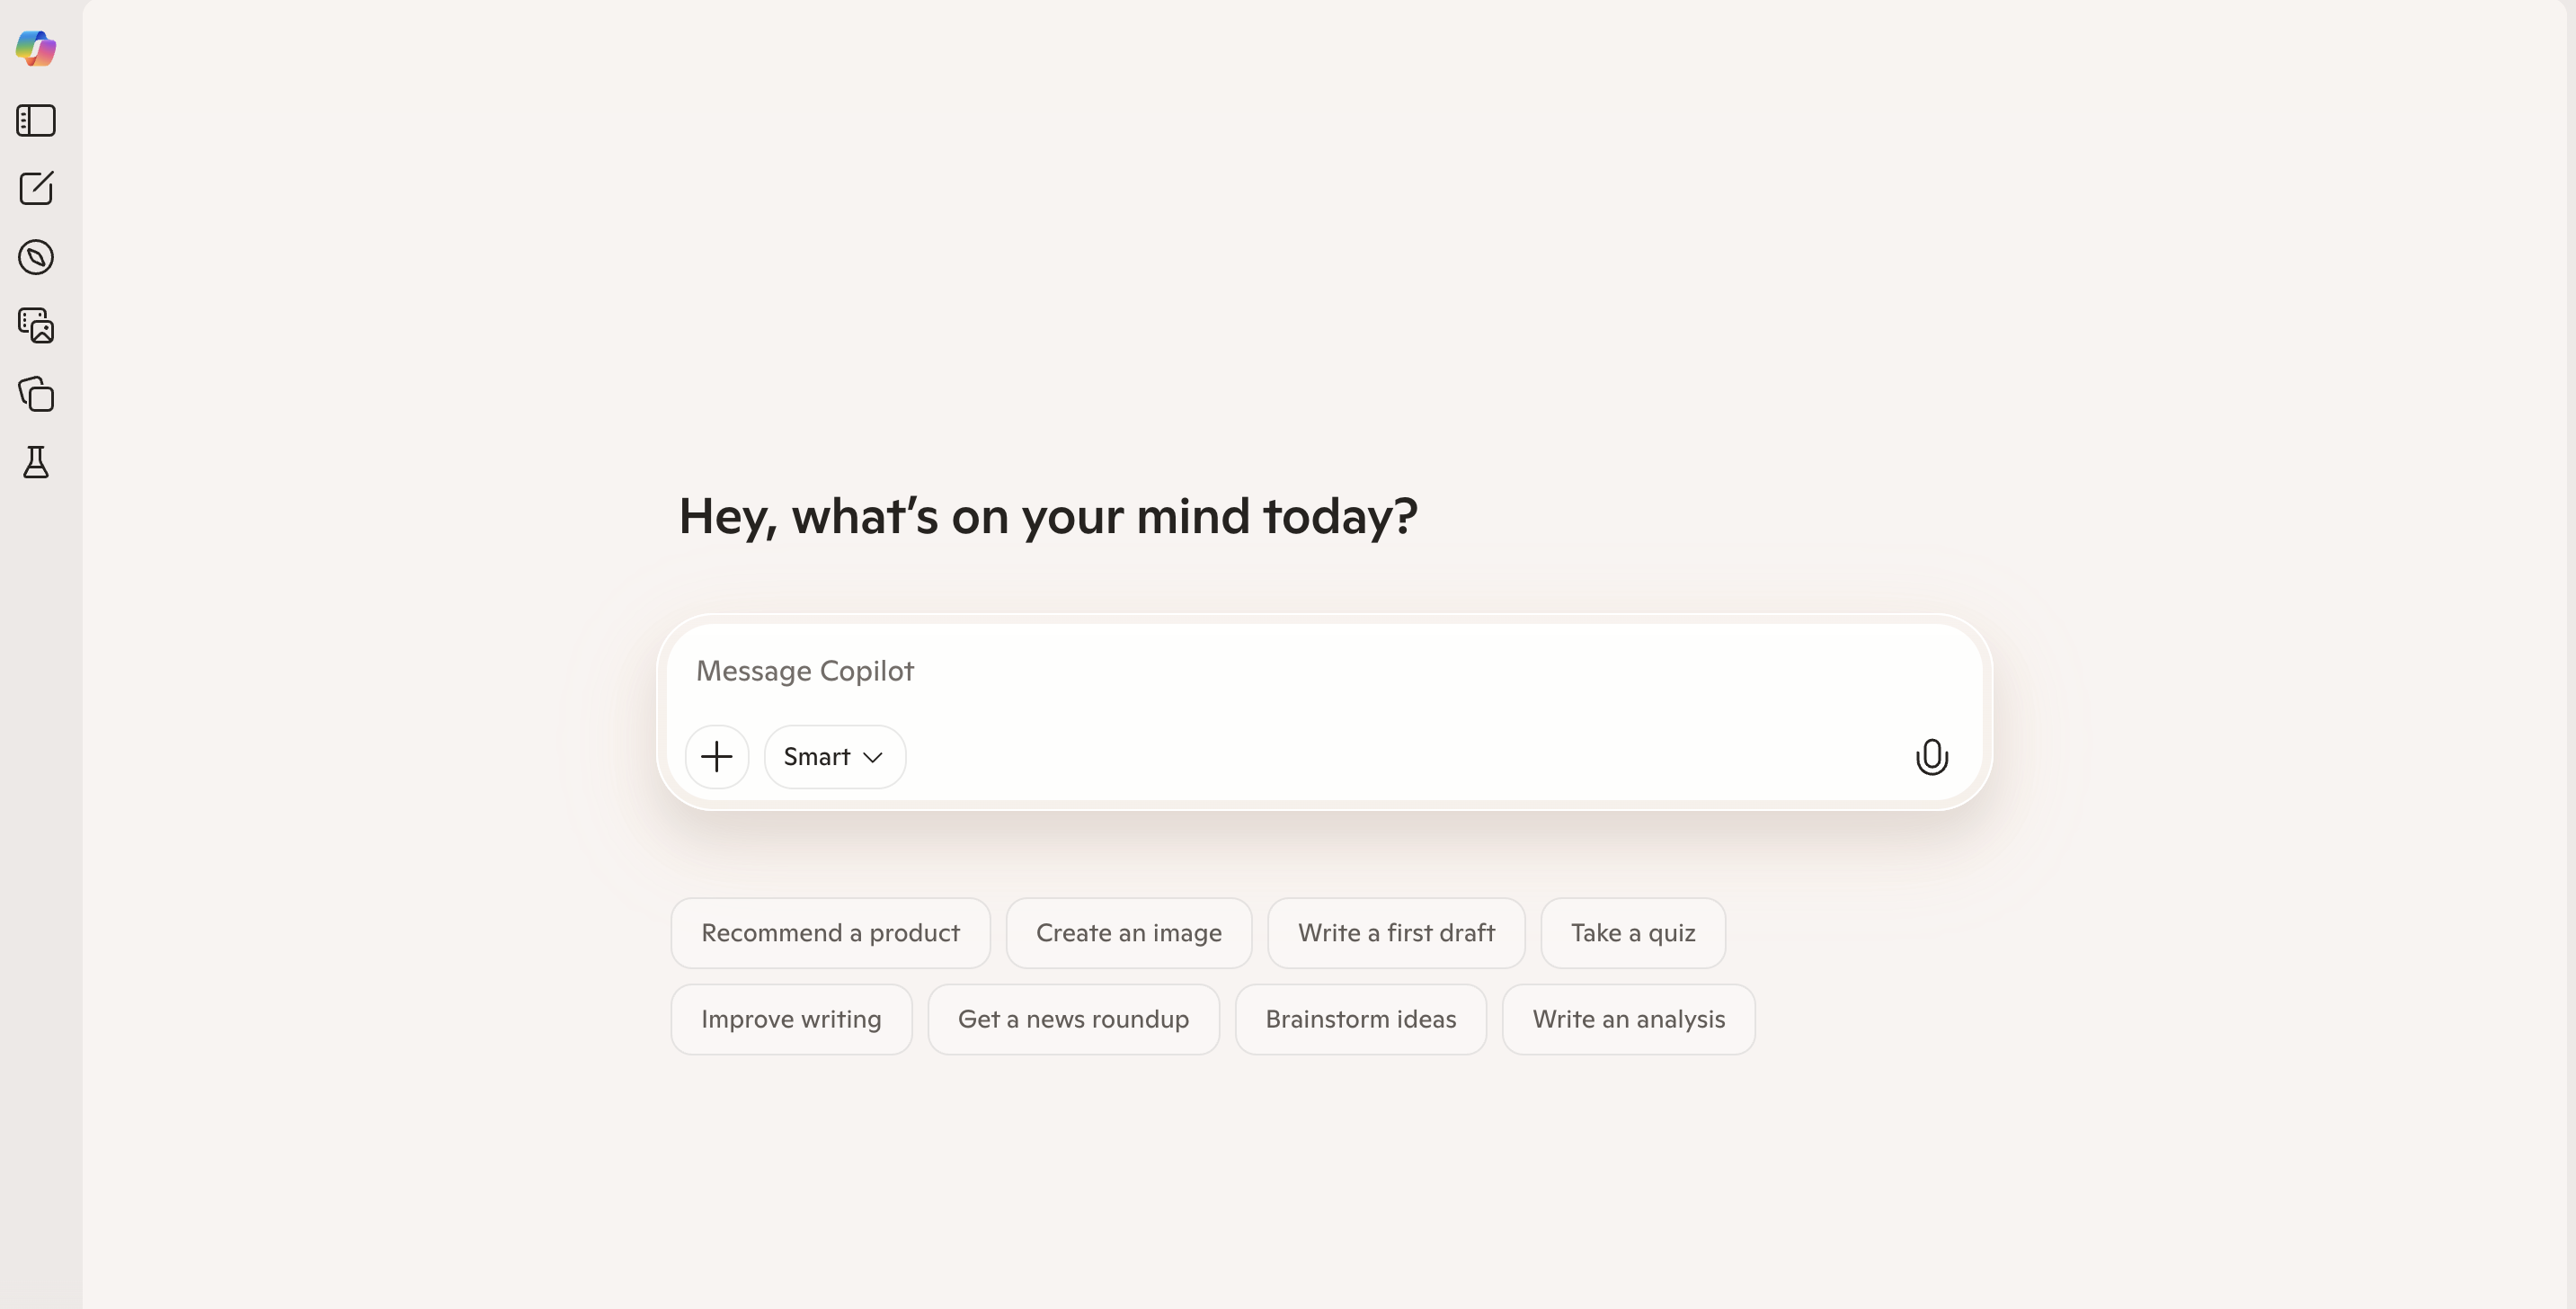Viewport: 2576px width, 1309px height.
Task: Open the Pages stacked squares icon
Action: point(36,394)
